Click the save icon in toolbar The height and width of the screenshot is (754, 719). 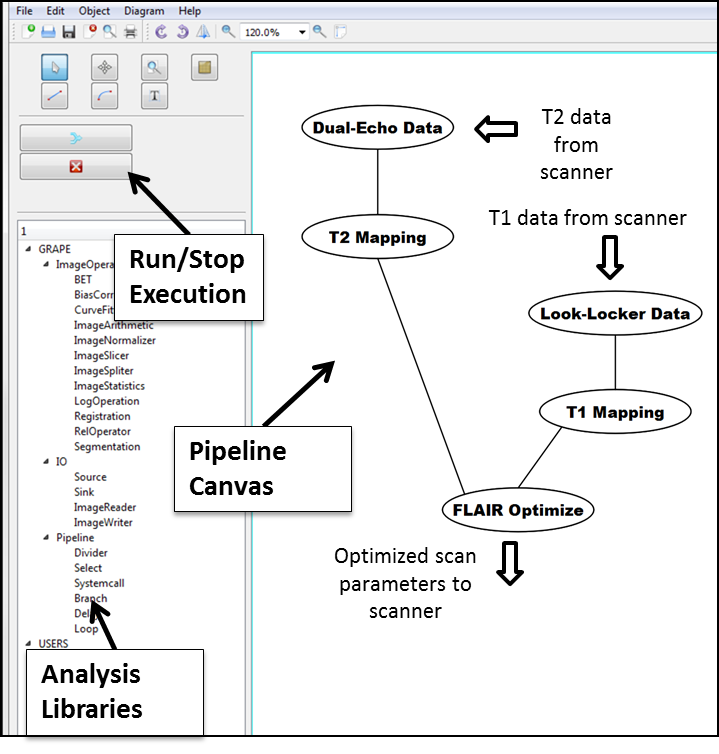tap(69, 31)
